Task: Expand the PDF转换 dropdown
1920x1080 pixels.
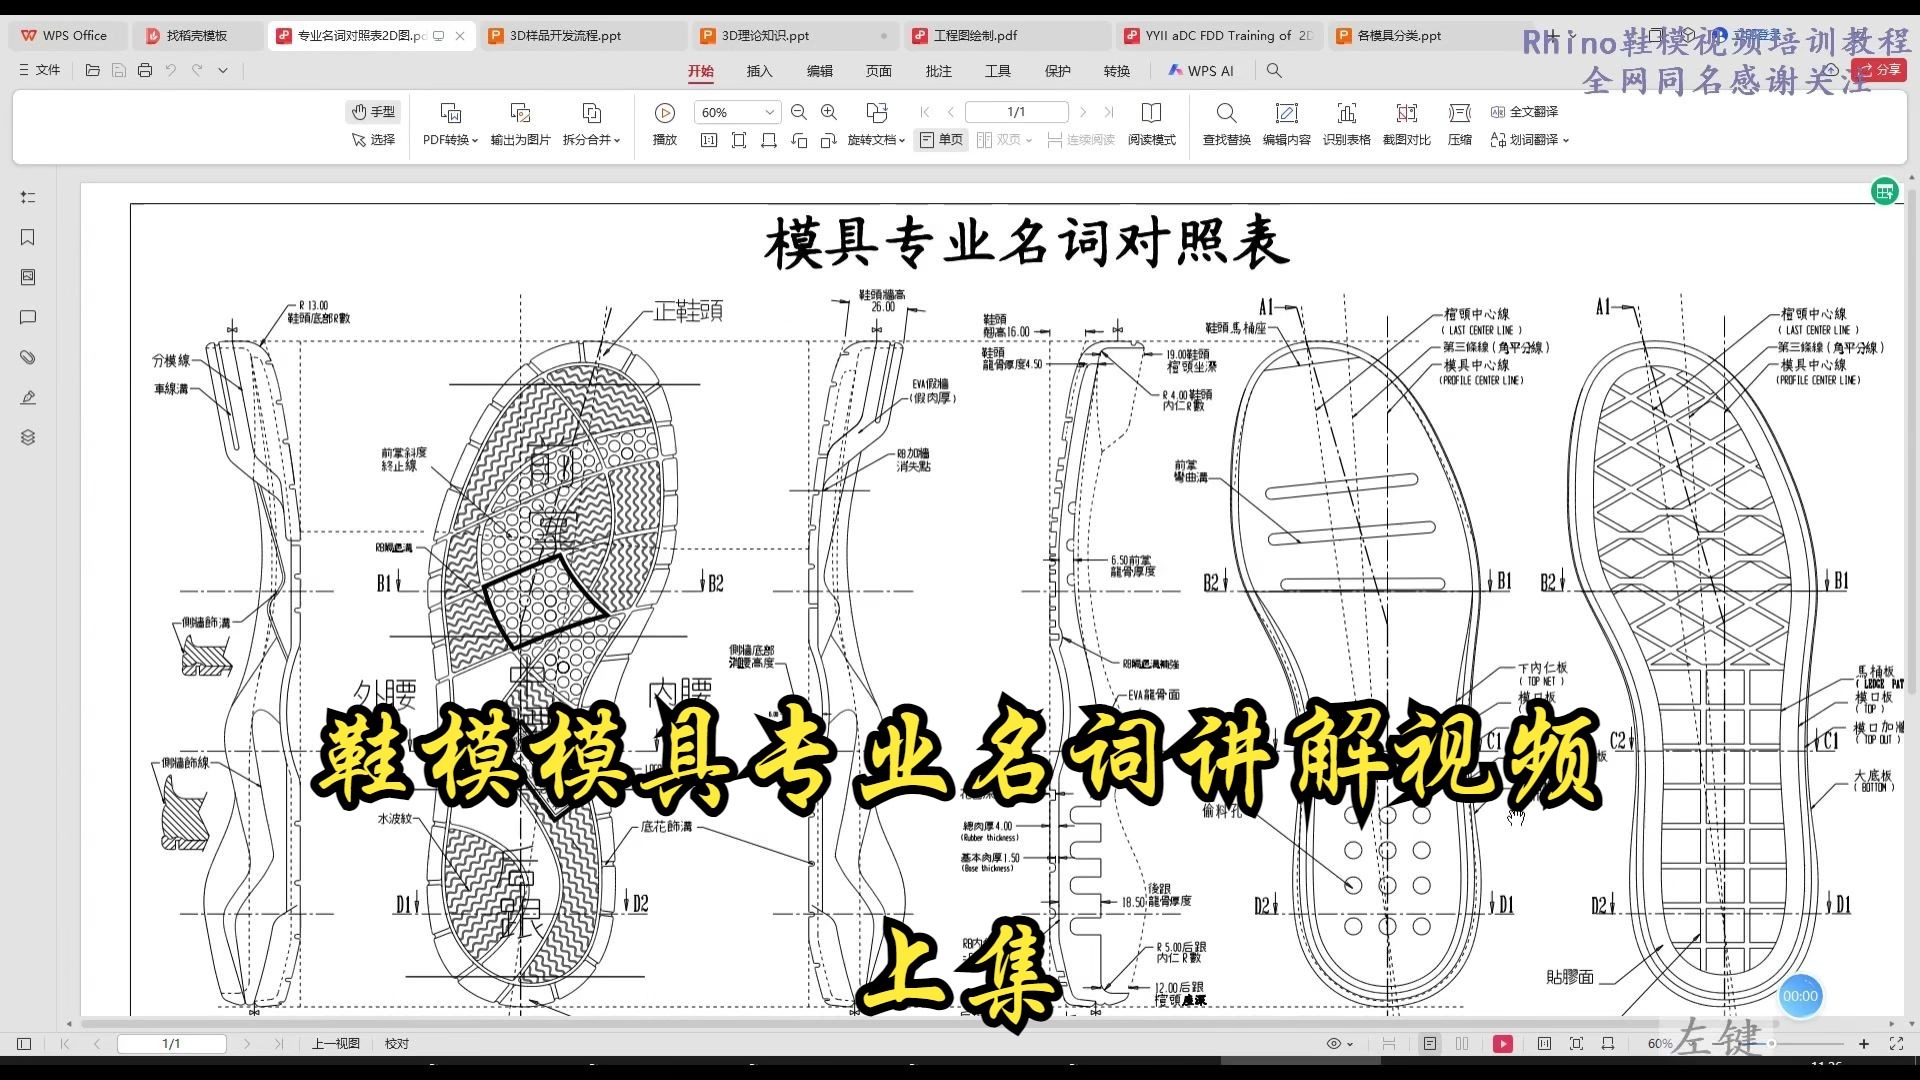Action: pos(449,140)
